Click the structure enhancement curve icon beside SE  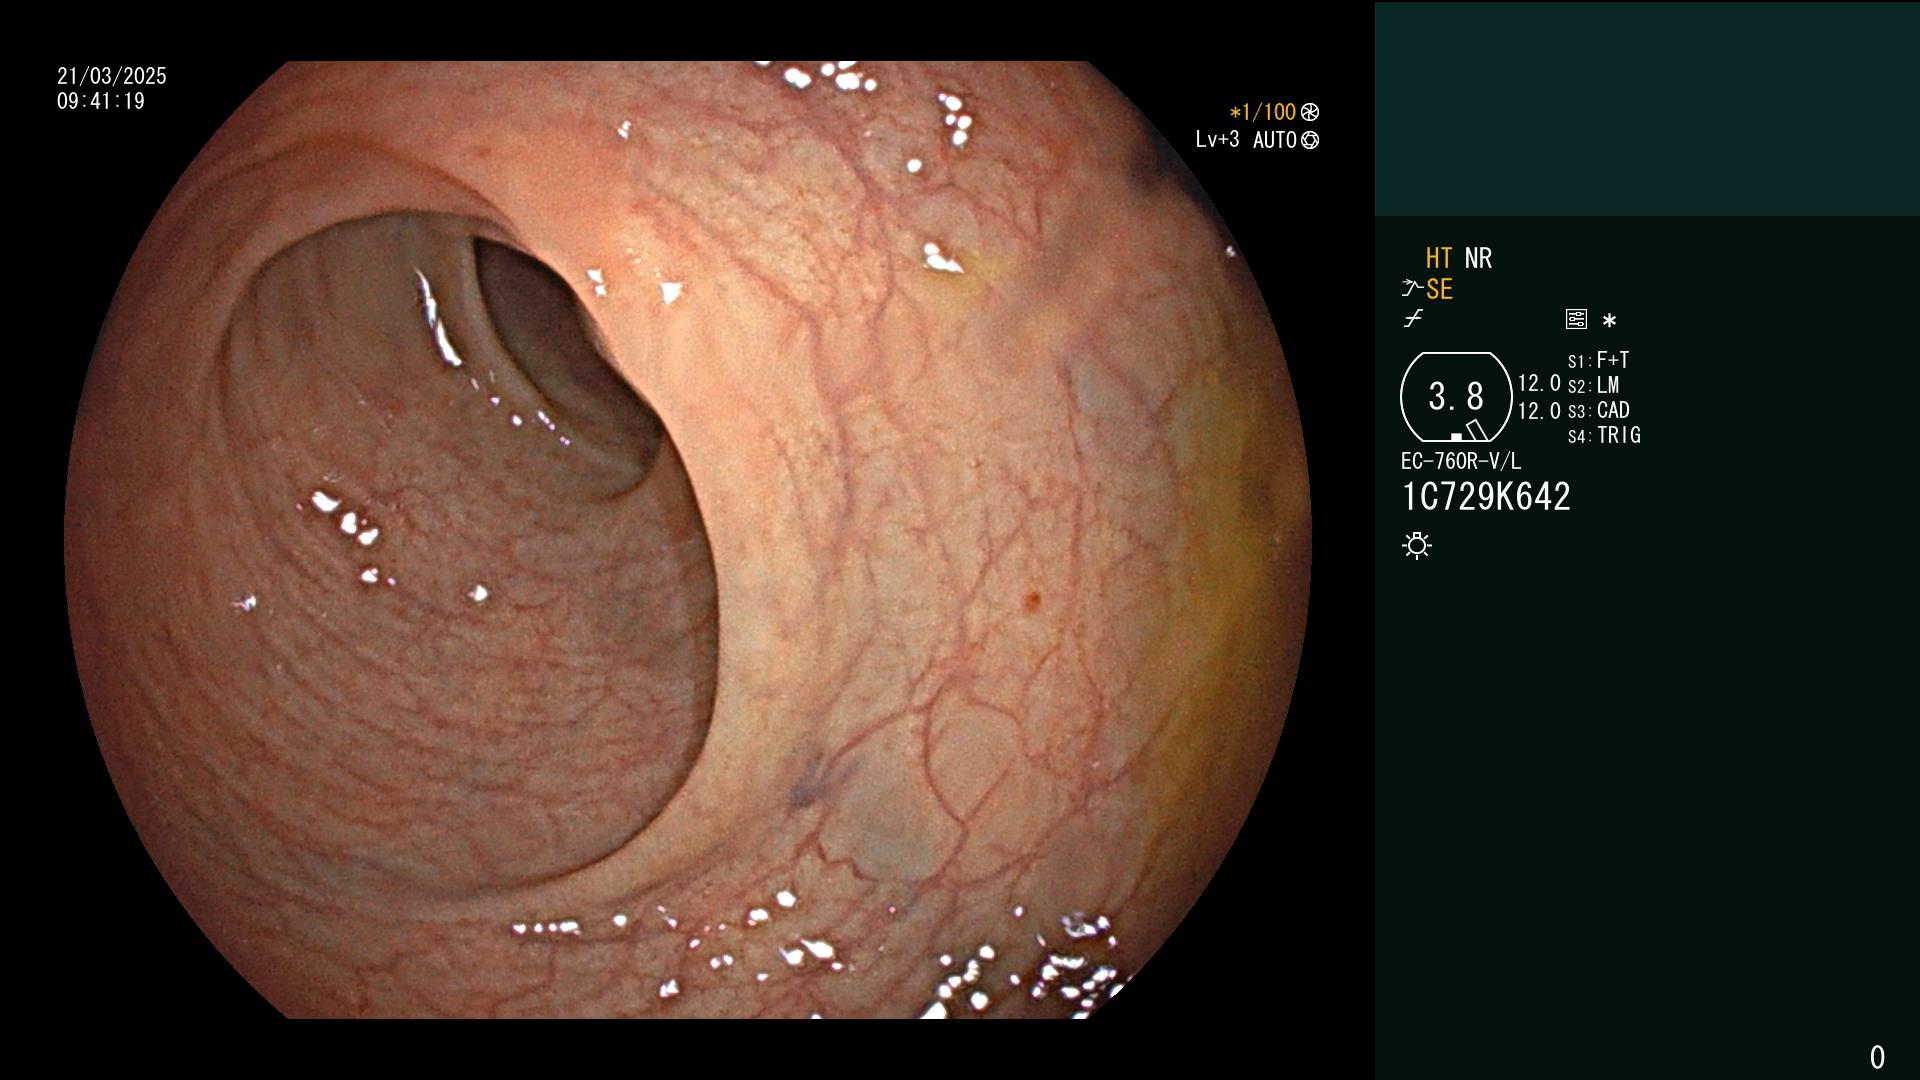[x=1412, y=289]
